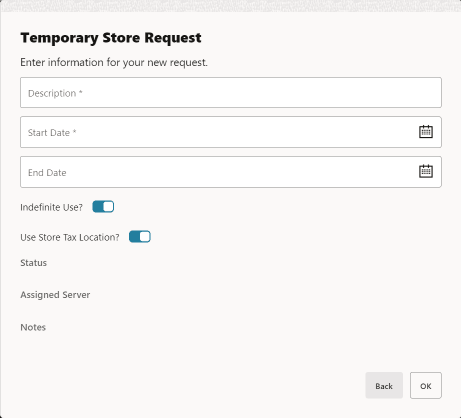Open the End Date calendar picker

click(426, 171)
